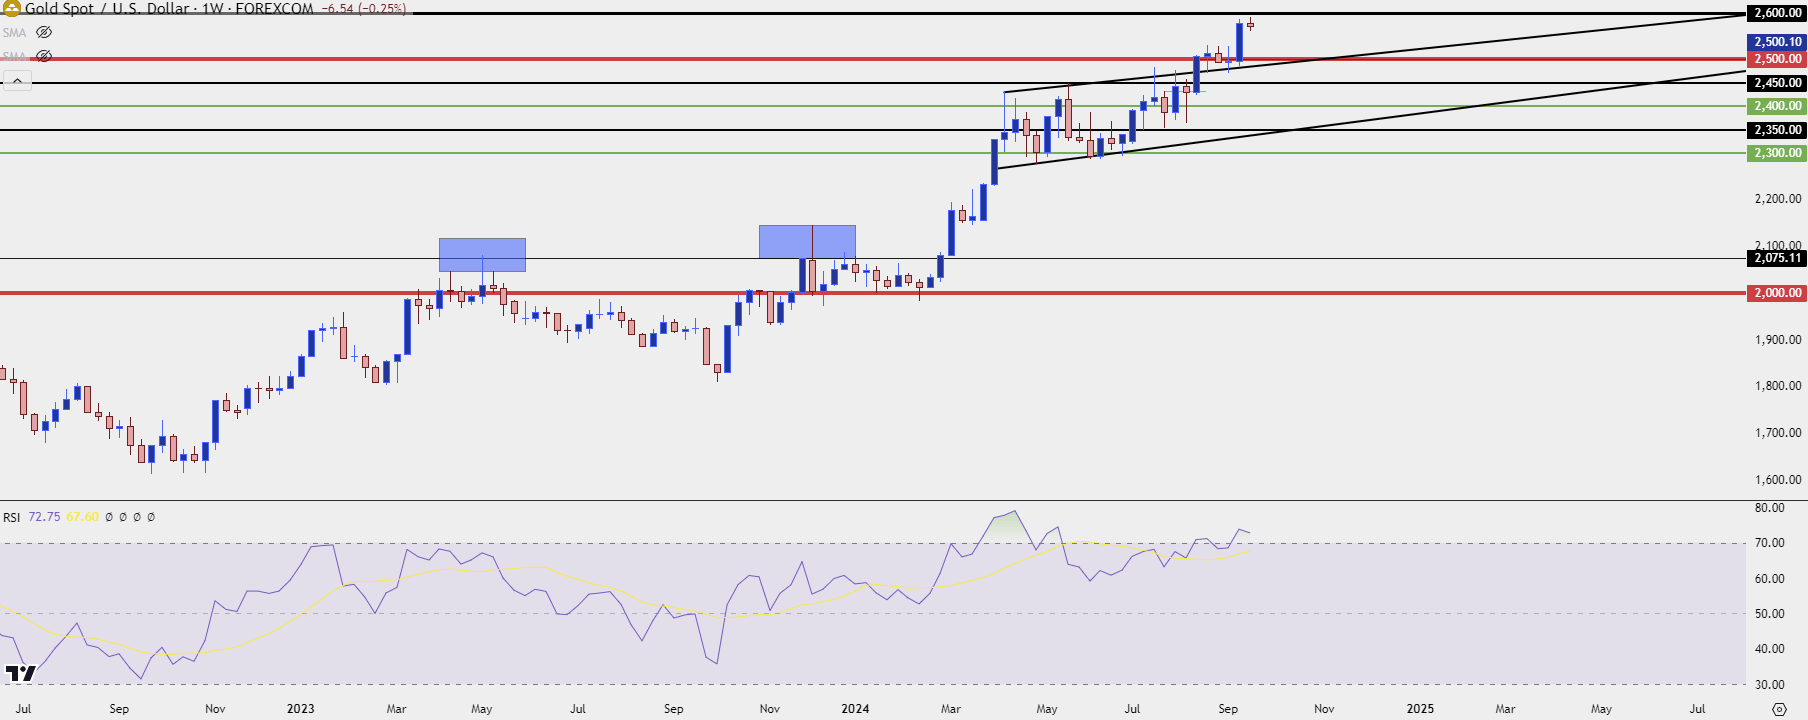Toggle visibility of the first SMA indicator
Image resolution: width=1808 pixels, height=720 pixels.
point(44,32)
